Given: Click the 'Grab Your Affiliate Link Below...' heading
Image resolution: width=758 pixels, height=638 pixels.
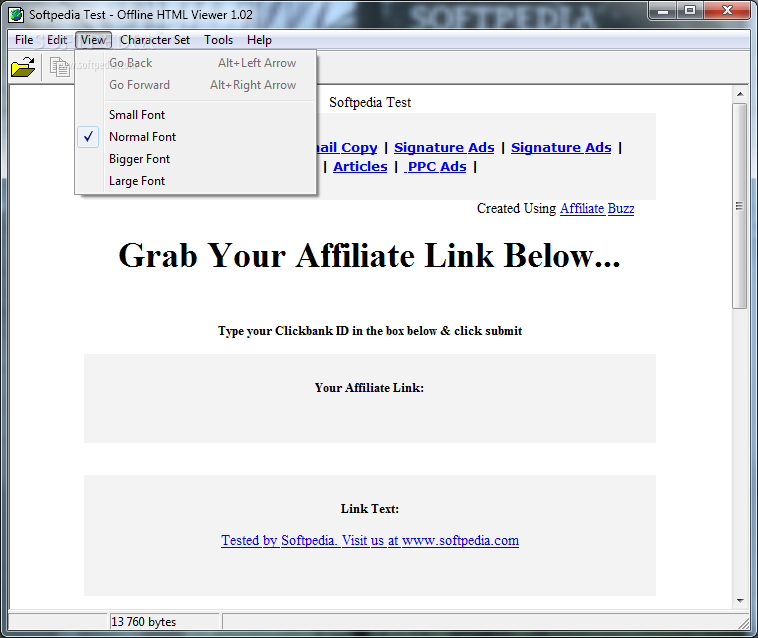Looking at the screenshot, I should (369, 255).
